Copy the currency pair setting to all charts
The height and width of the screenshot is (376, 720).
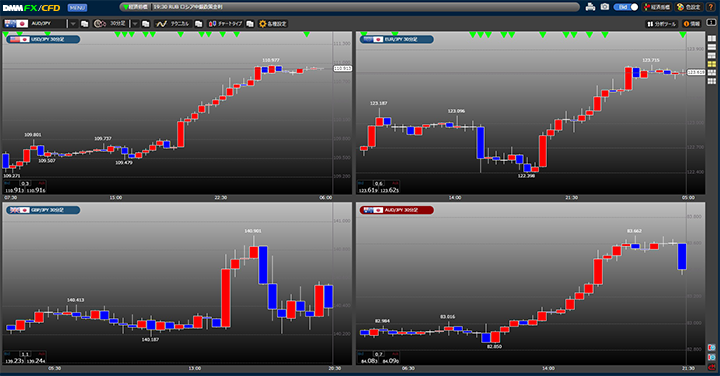point(84,23)
